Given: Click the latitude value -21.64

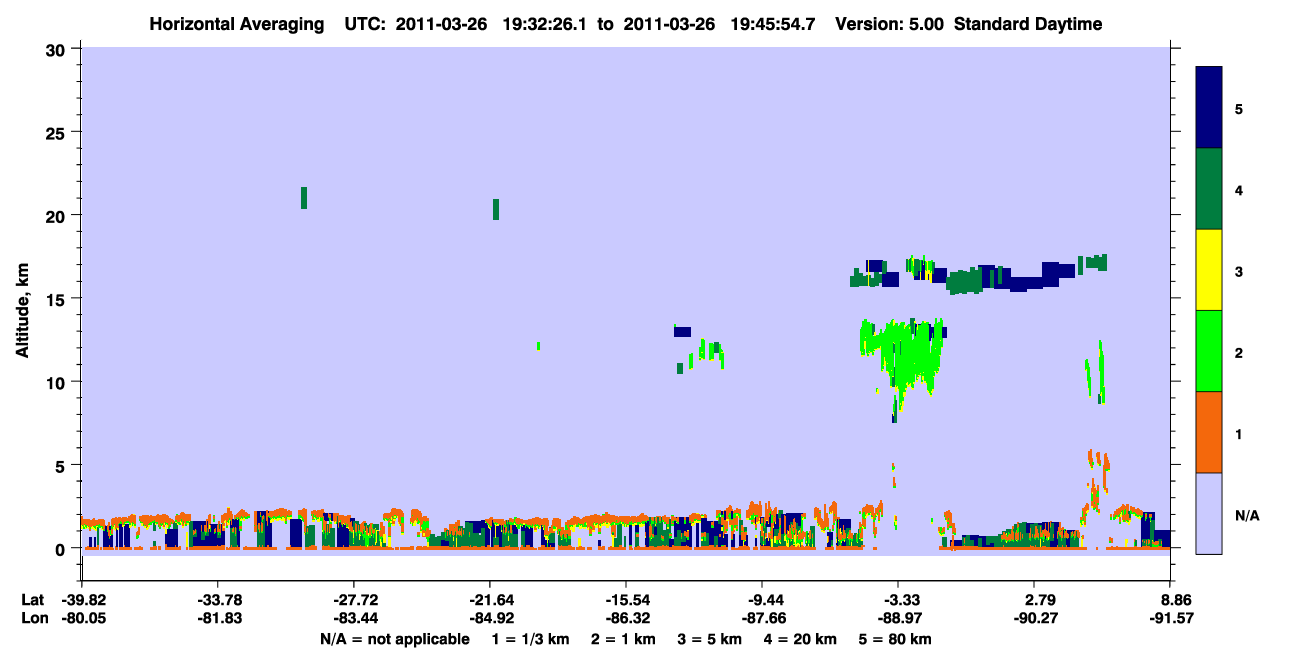Looking at the screenshot, I should click(x=490, y=600).
